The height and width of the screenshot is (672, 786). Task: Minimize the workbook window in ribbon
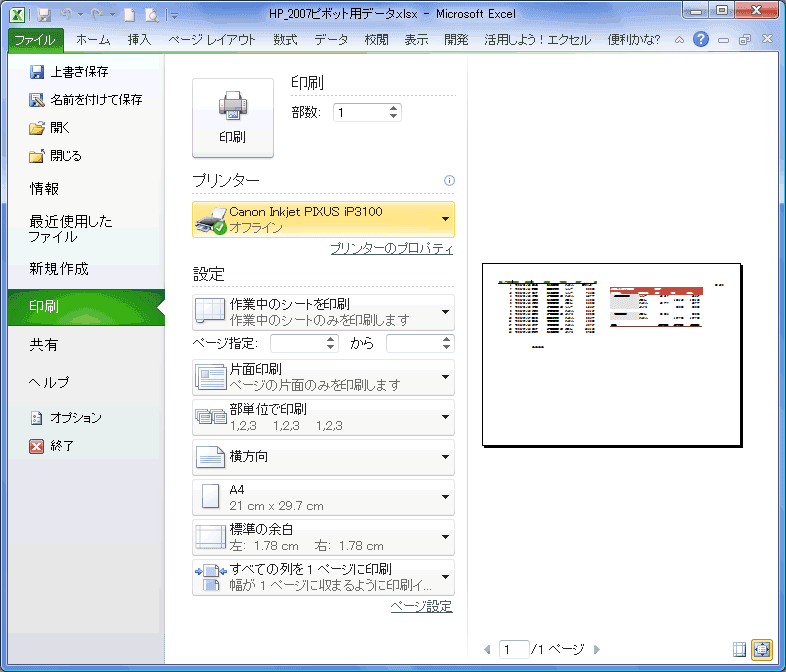723,40
